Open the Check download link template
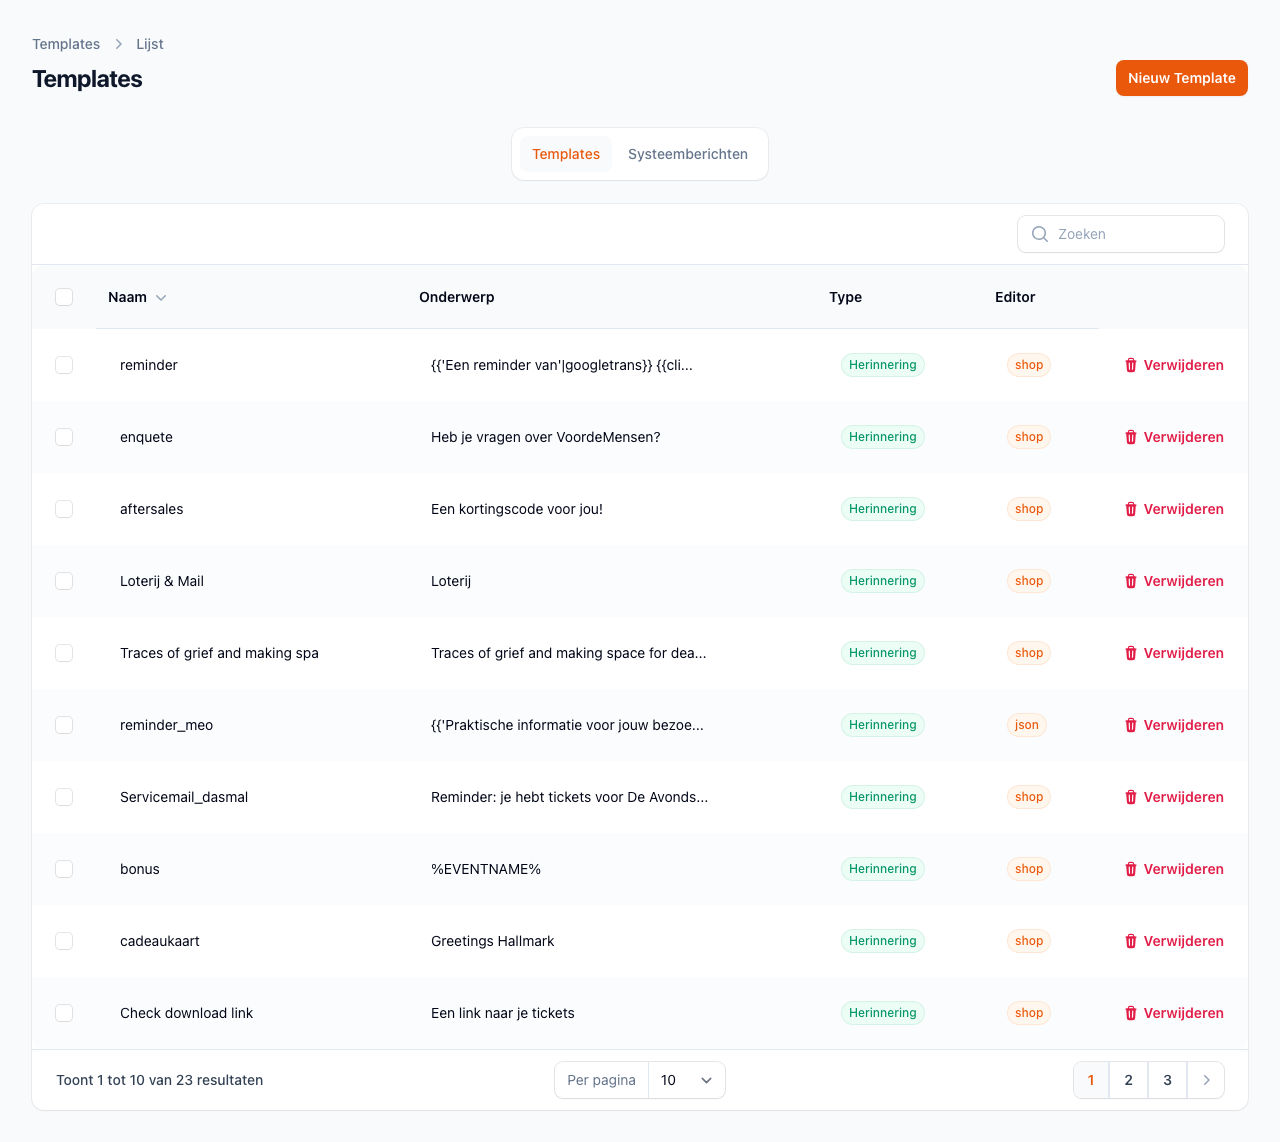The width and height of the screenshot is (1280, 1142). pyautogui.click(x=186, y=1013)
